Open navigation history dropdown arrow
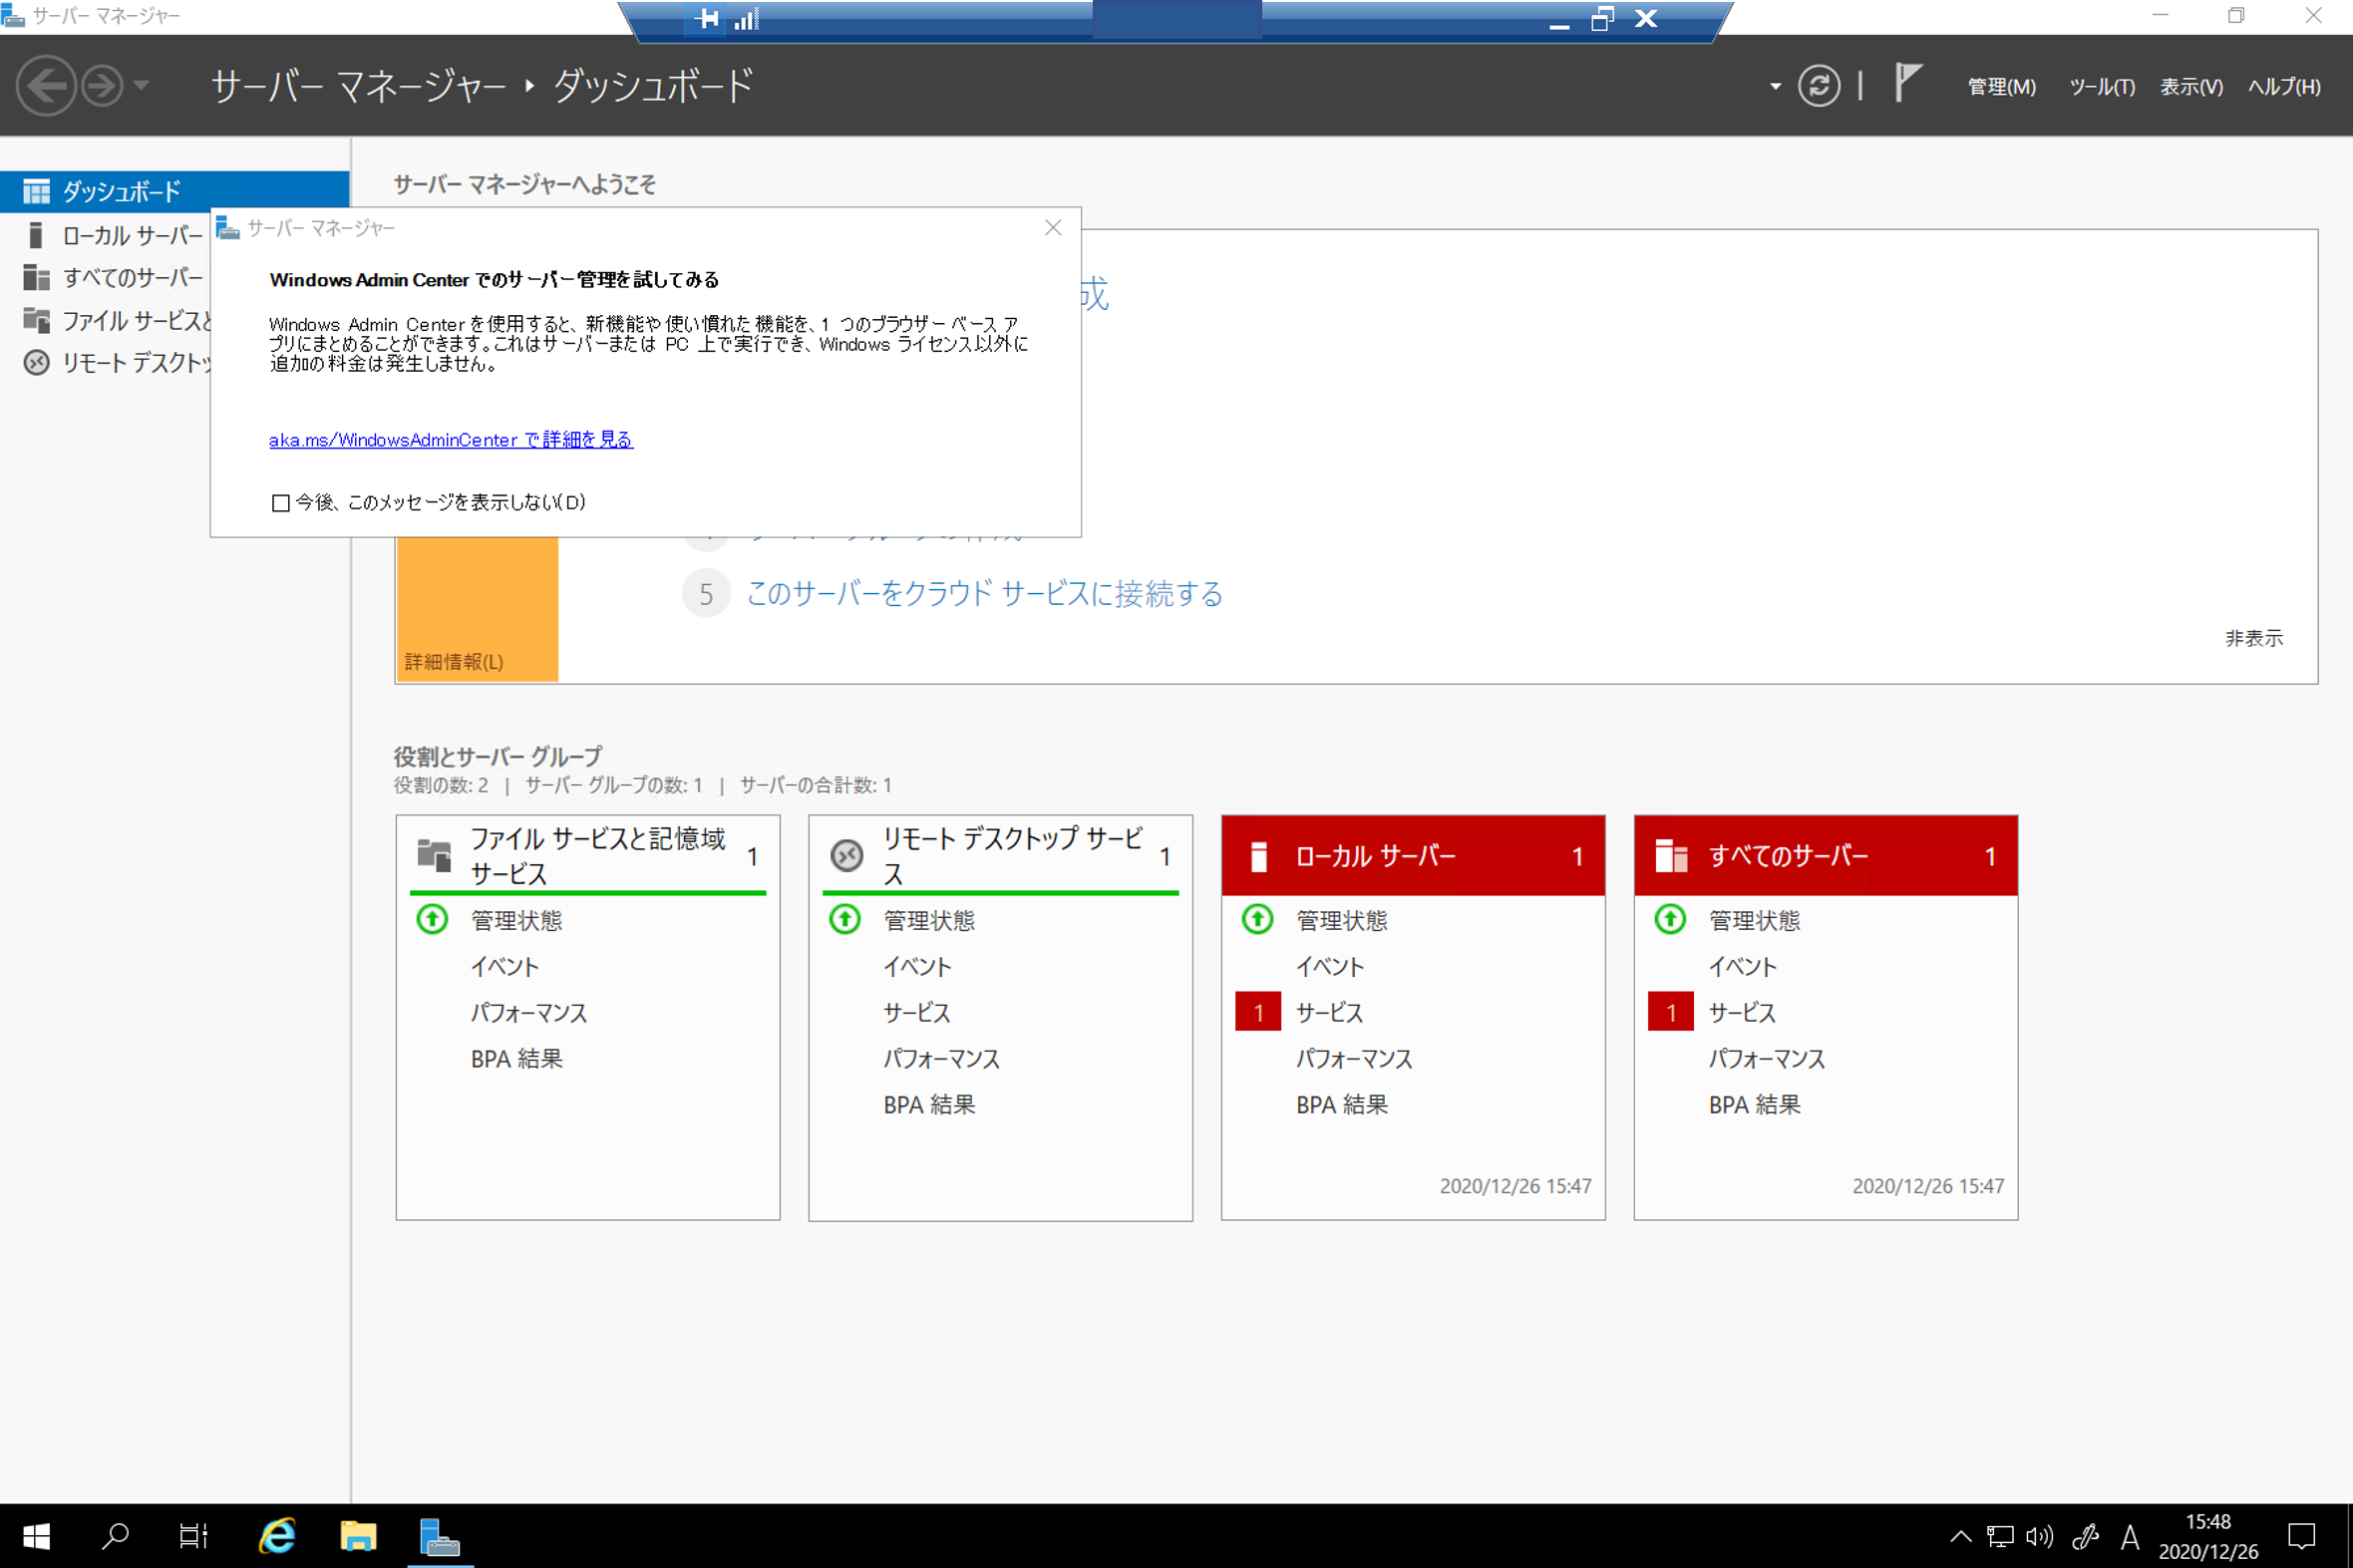Image resolution: width=2353 pixels, height=1568 pixels. click(x=141, y=86)
